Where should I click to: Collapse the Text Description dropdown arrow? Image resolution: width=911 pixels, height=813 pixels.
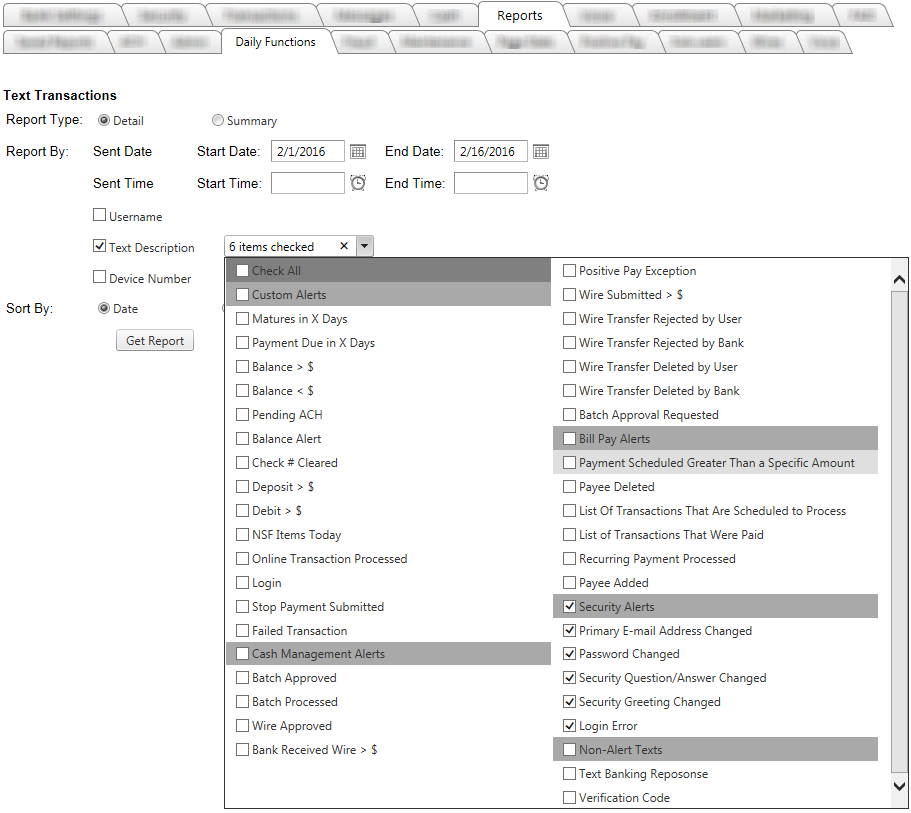tap(365, 246)
